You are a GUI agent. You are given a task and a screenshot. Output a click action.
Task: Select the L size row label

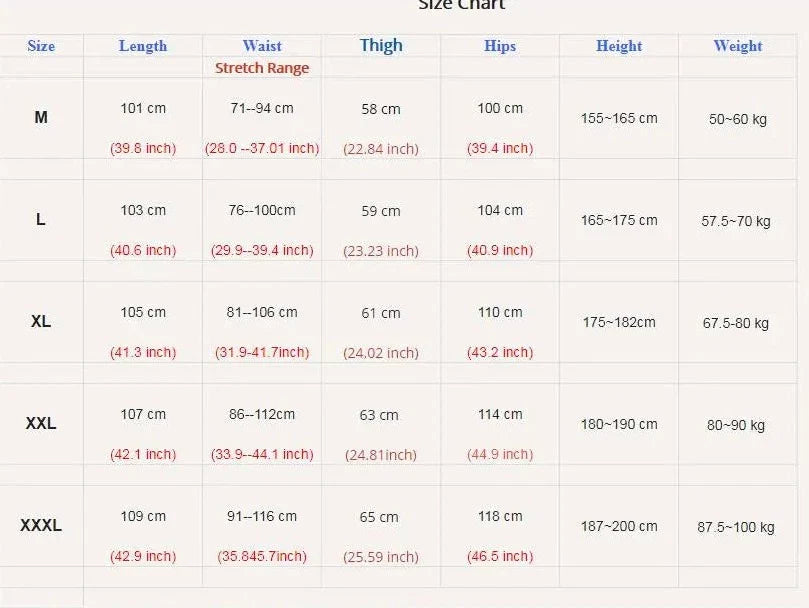click(41, 220)
